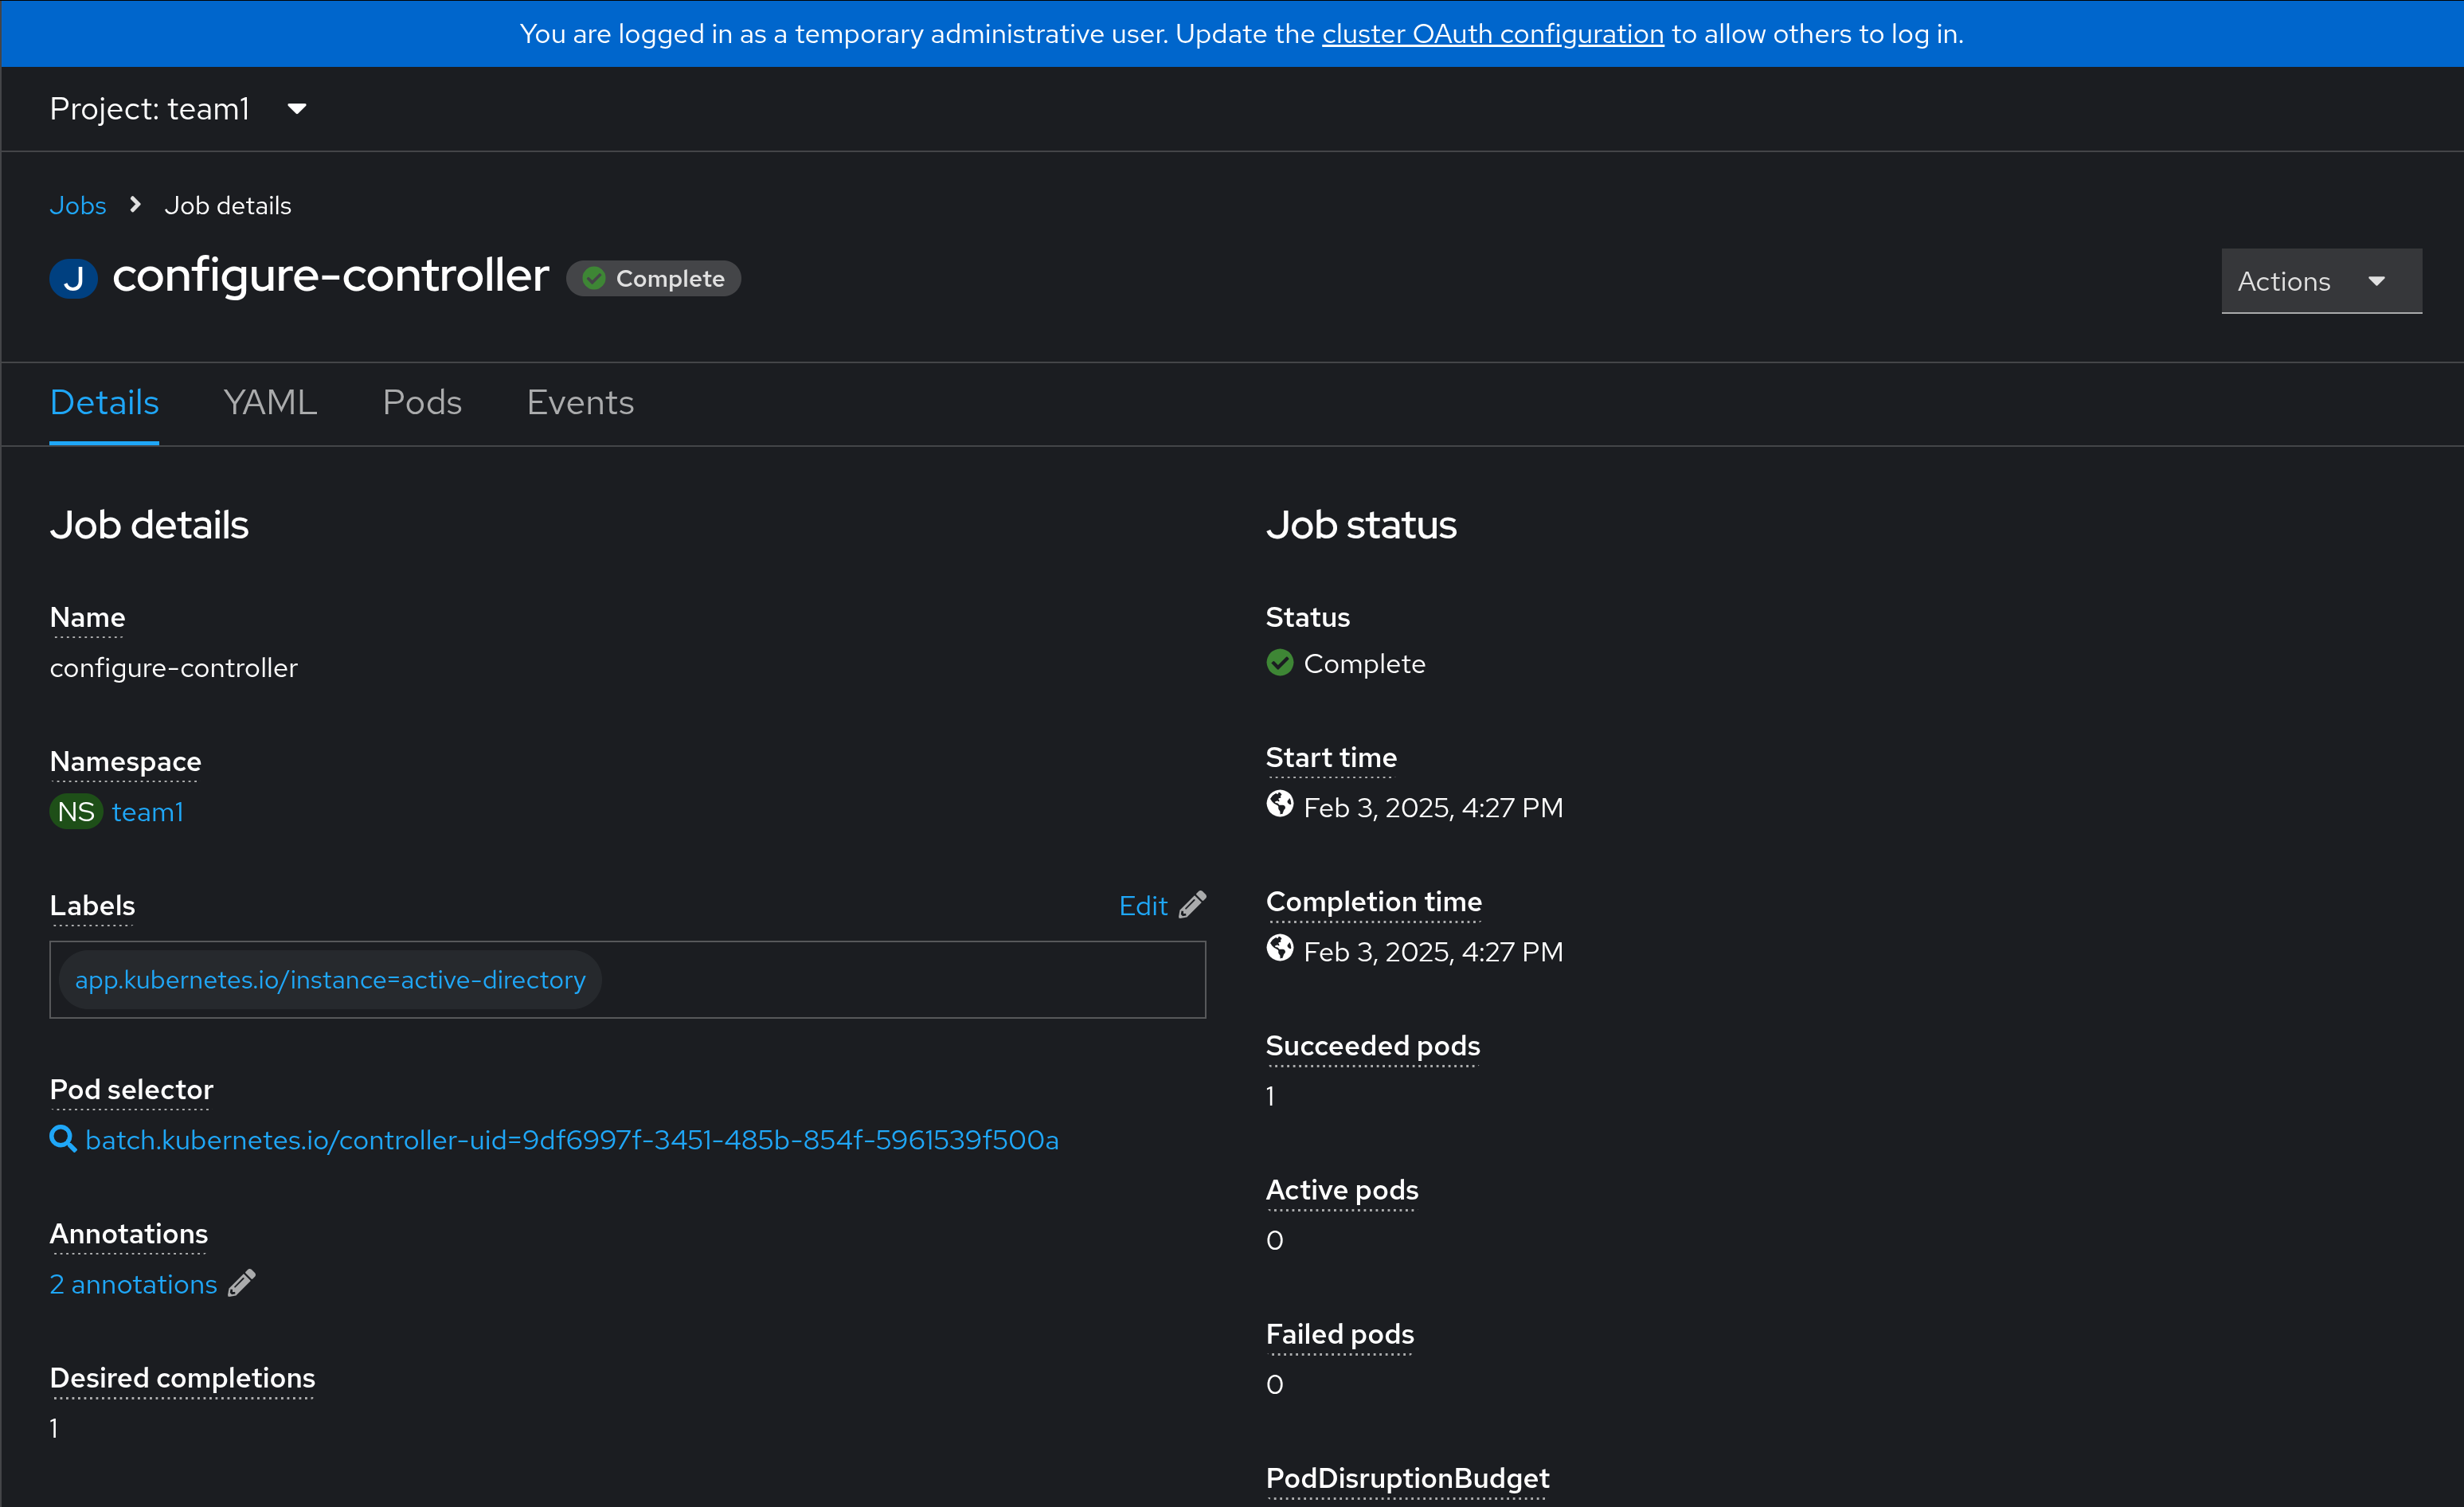Click the caret arrow beside Project: team1
2464x1507 pixels.
pos(297,109)
